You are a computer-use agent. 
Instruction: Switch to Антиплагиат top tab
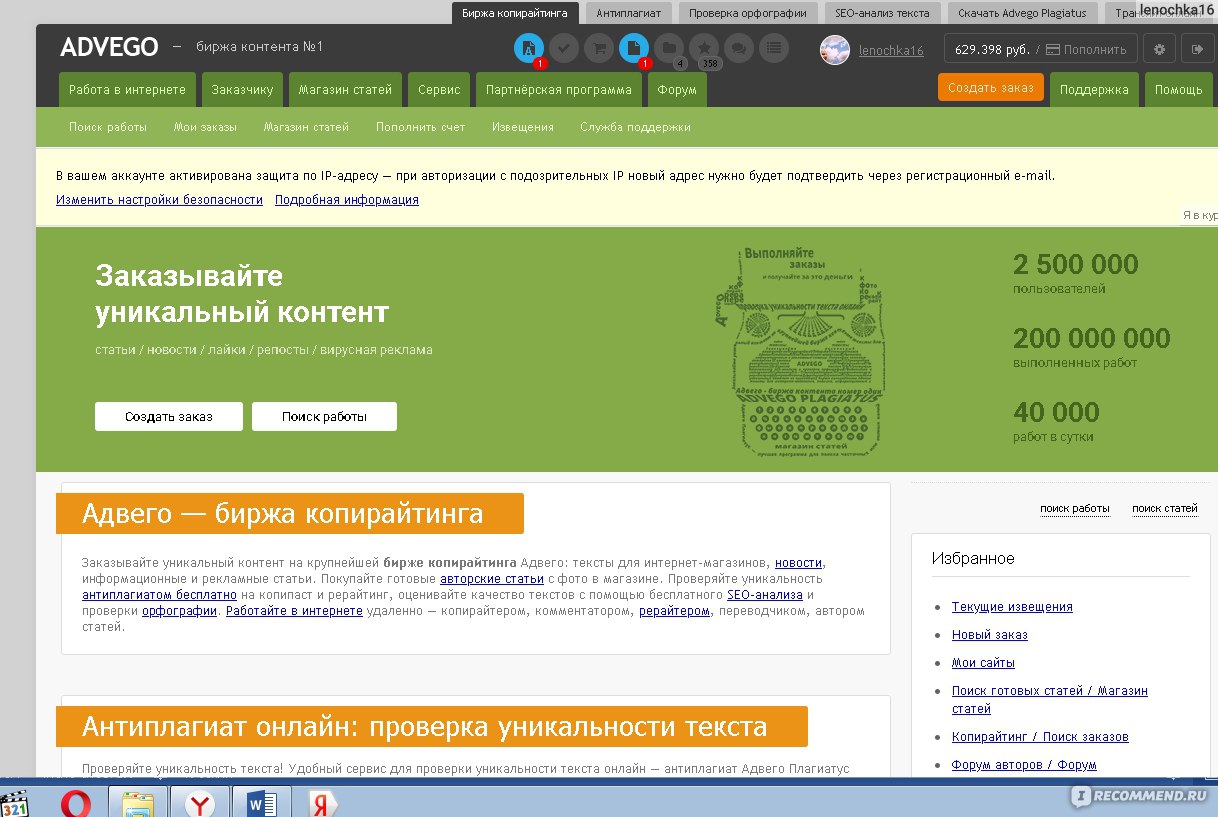point(628,13)
